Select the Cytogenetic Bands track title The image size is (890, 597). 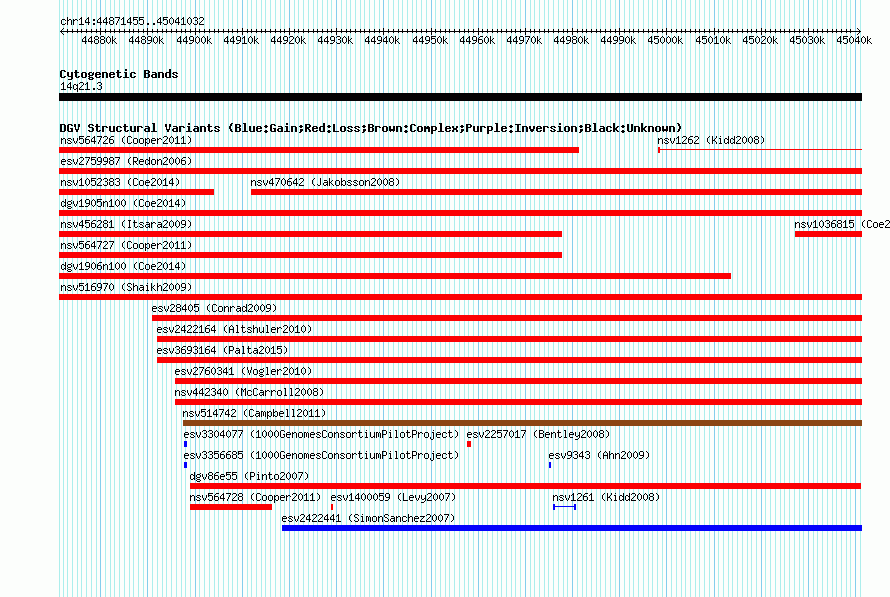click(x=119, y=74)
